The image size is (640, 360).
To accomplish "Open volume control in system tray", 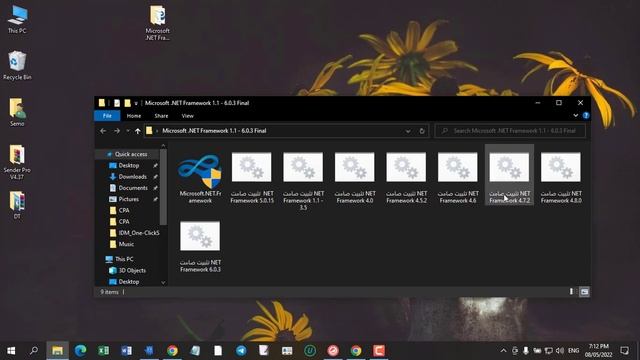I will coord(560,351).
